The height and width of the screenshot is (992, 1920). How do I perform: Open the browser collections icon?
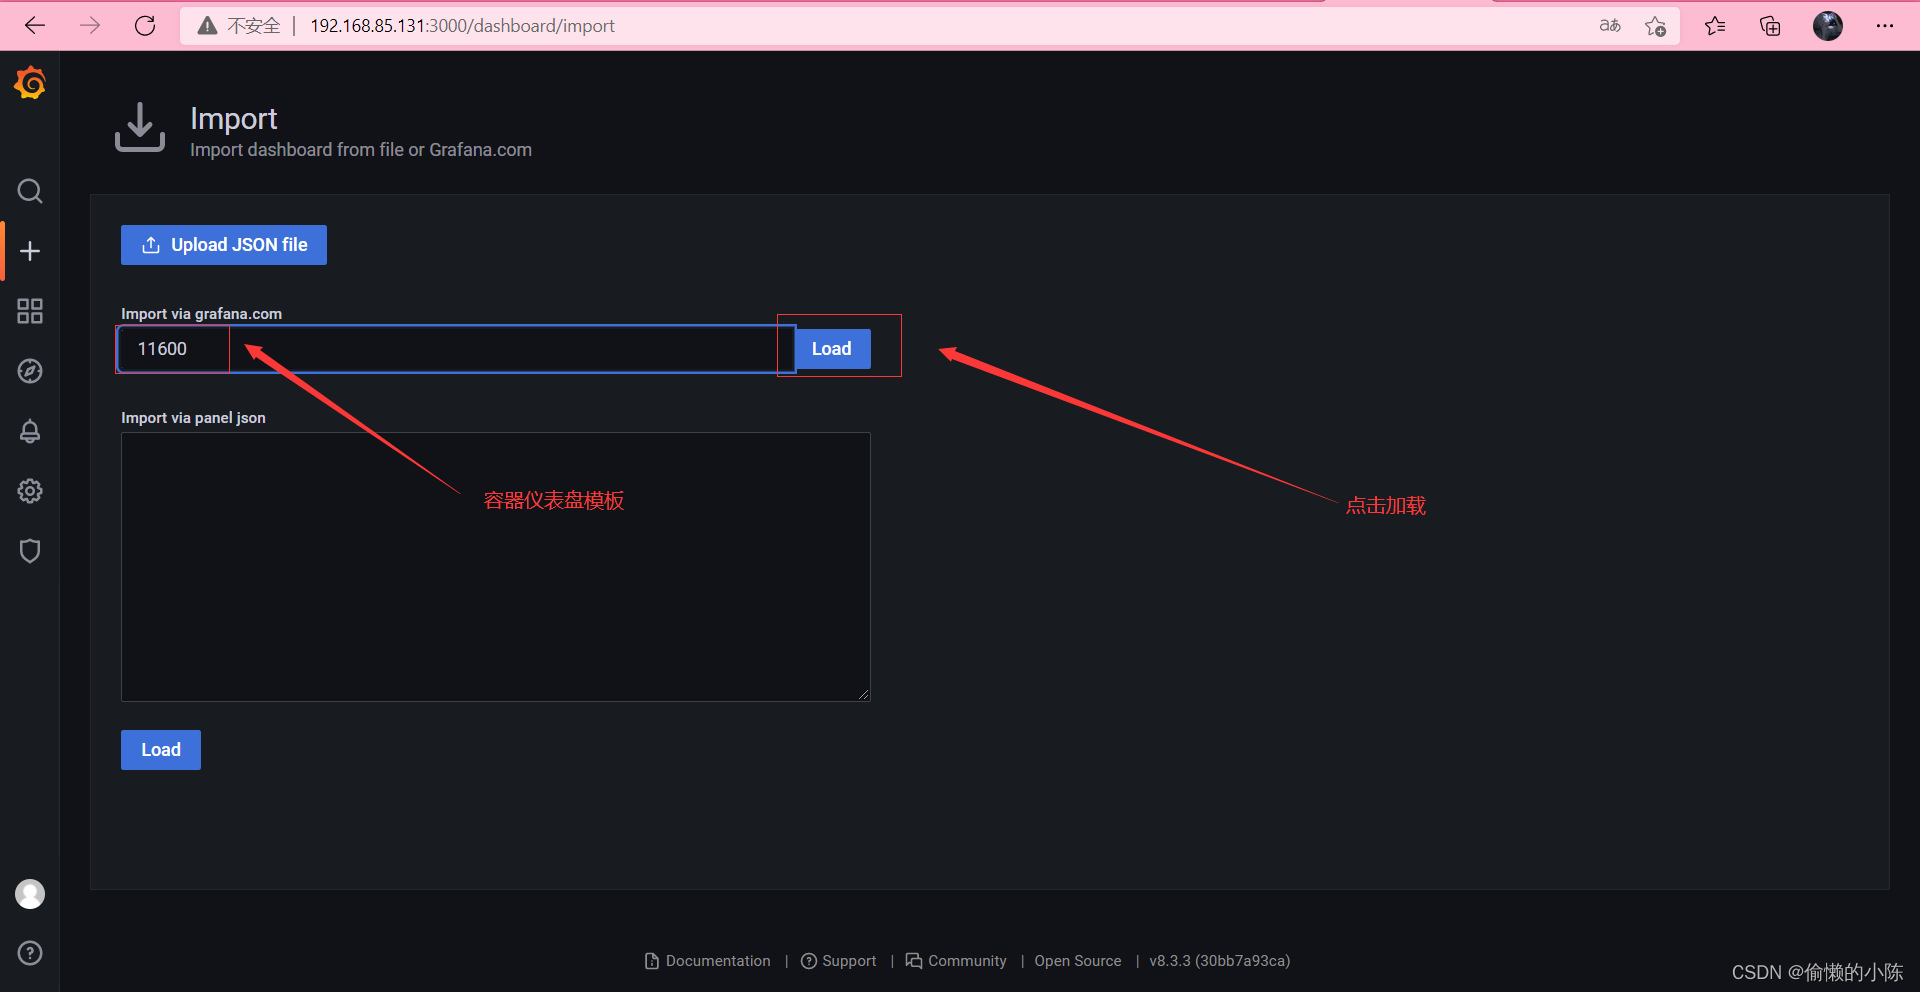pos(1770,26)
